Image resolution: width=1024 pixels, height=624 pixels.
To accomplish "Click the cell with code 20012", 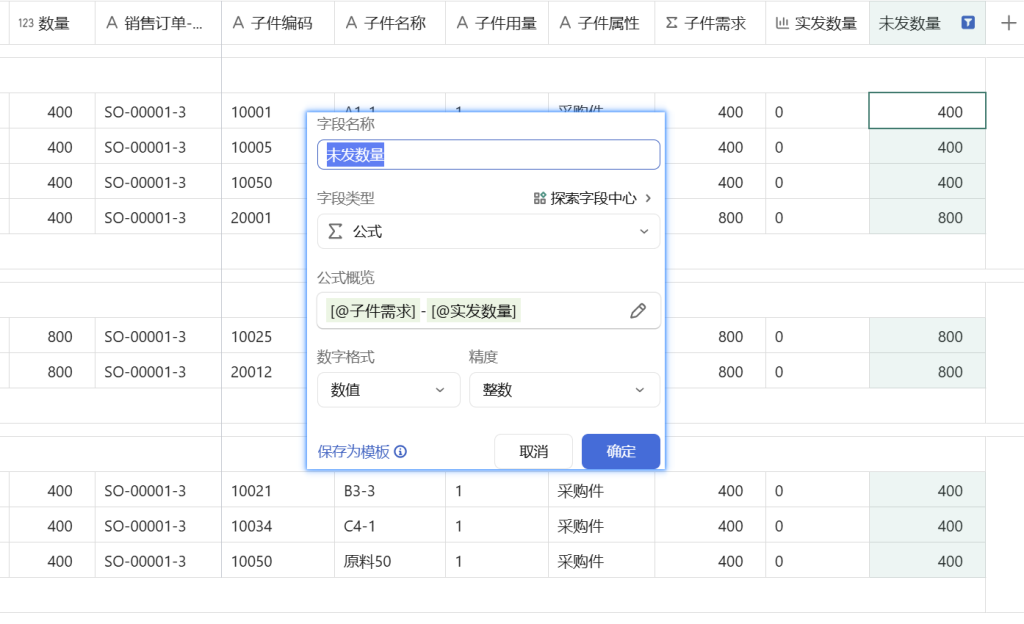I will (x=264, y=371).
